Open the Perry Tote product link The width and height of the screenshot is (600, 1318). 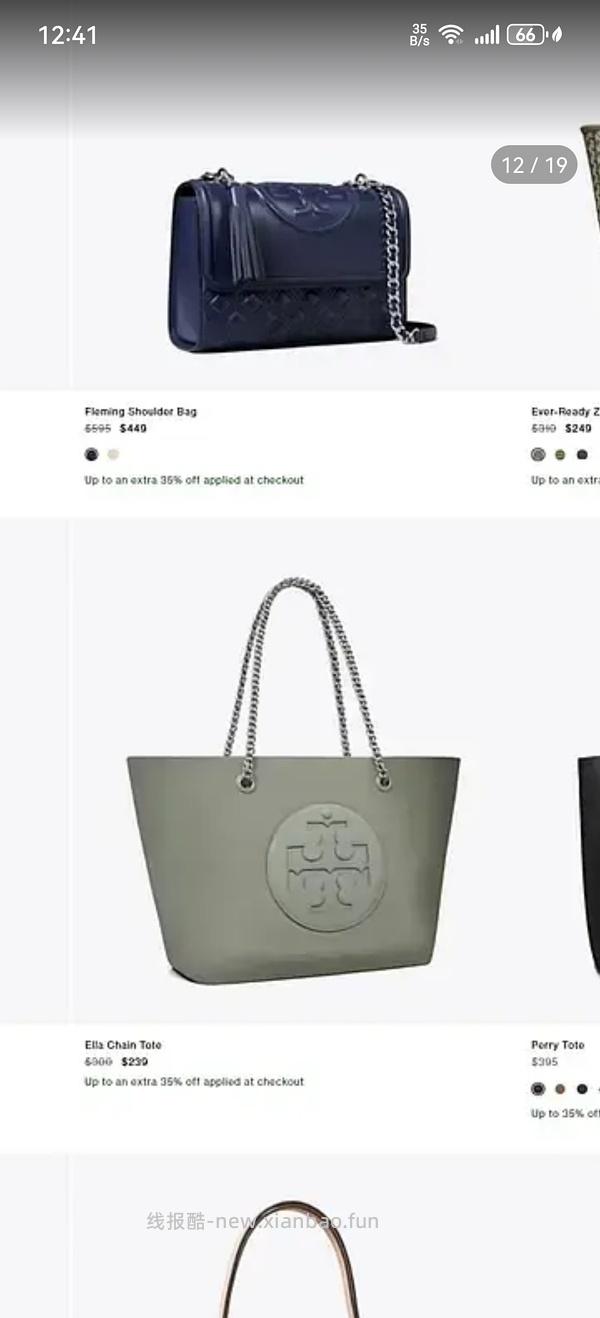pyautogui.click(x=558, y=1045)
